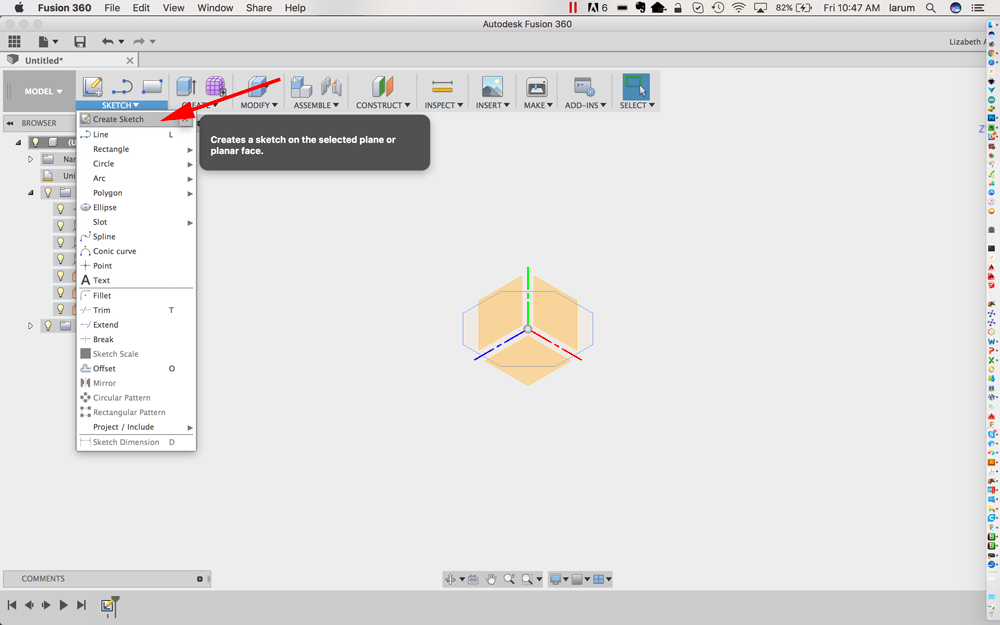Open the Project / Include submenu
This screenshot has width=1000, height=625.
coord(136,427)
